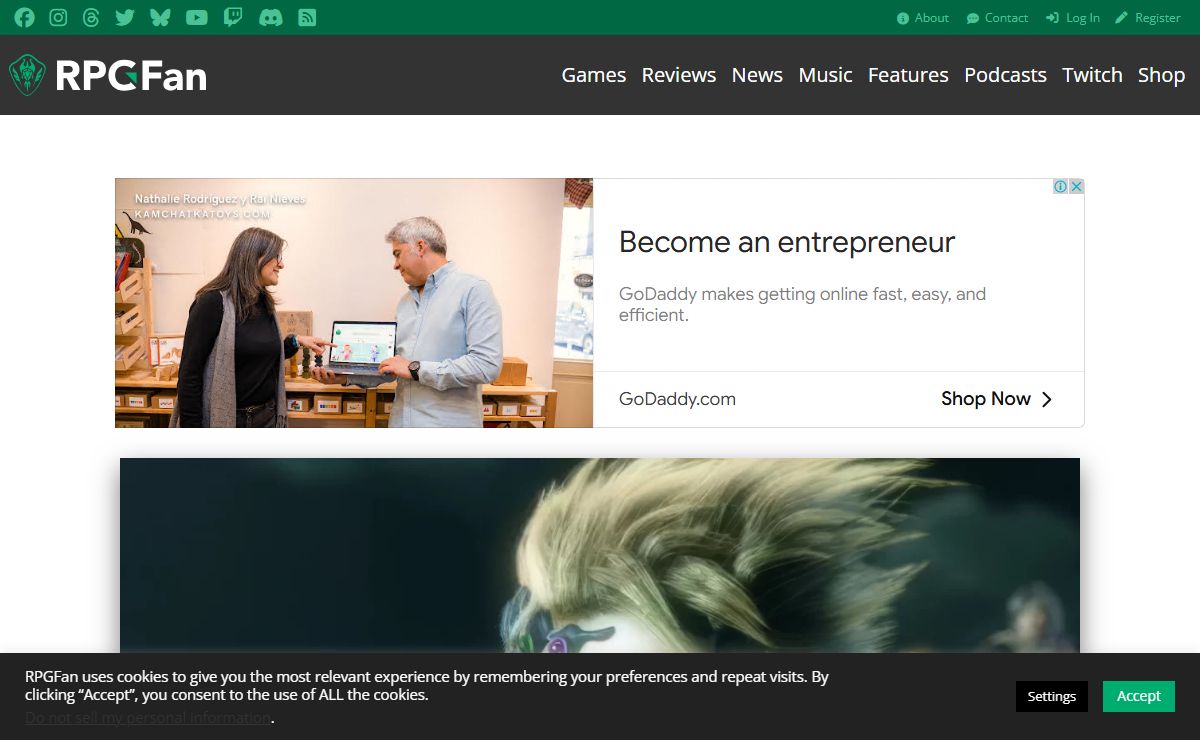Viewport: 1200px width, 740px height.
Task: Open RPGFan Instagram icon
Action: pos(58,18)
